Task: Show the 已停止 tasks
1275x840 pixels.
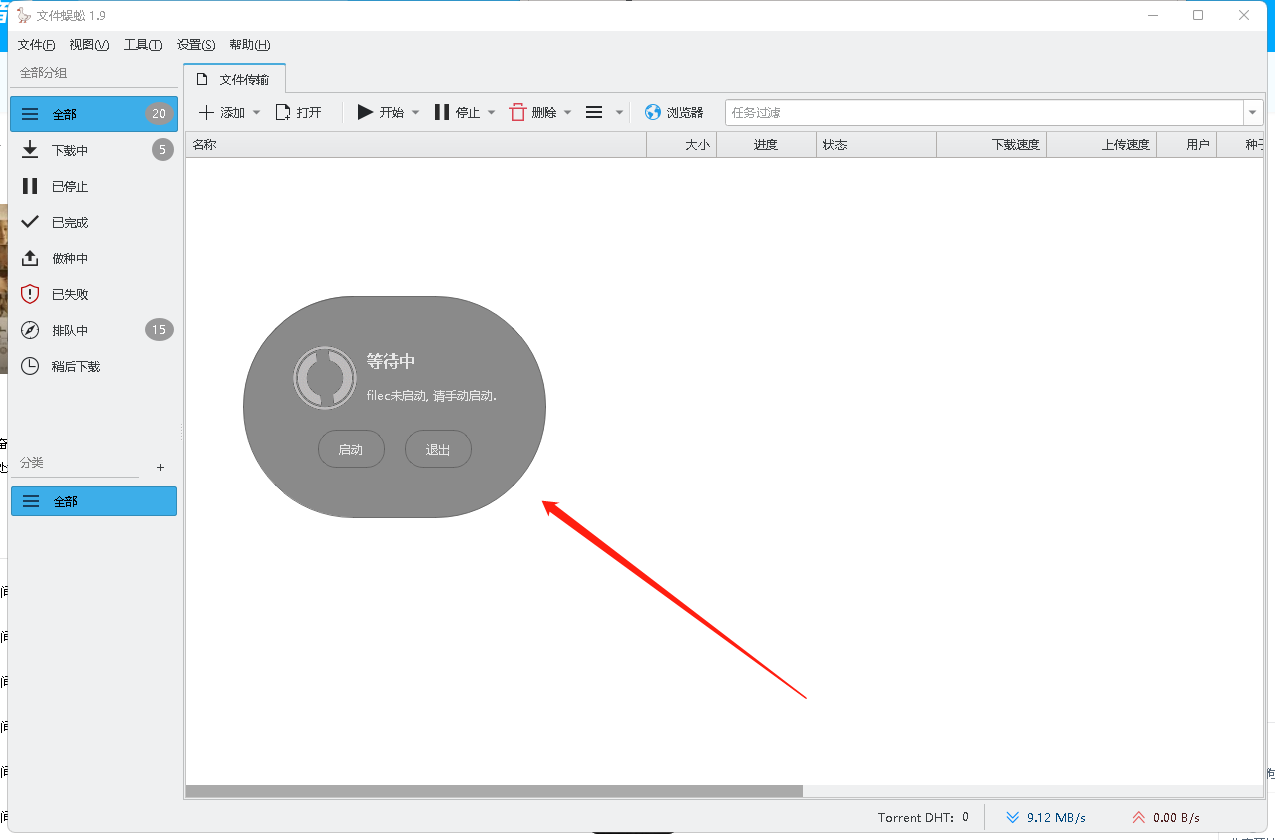Action: 94,186
